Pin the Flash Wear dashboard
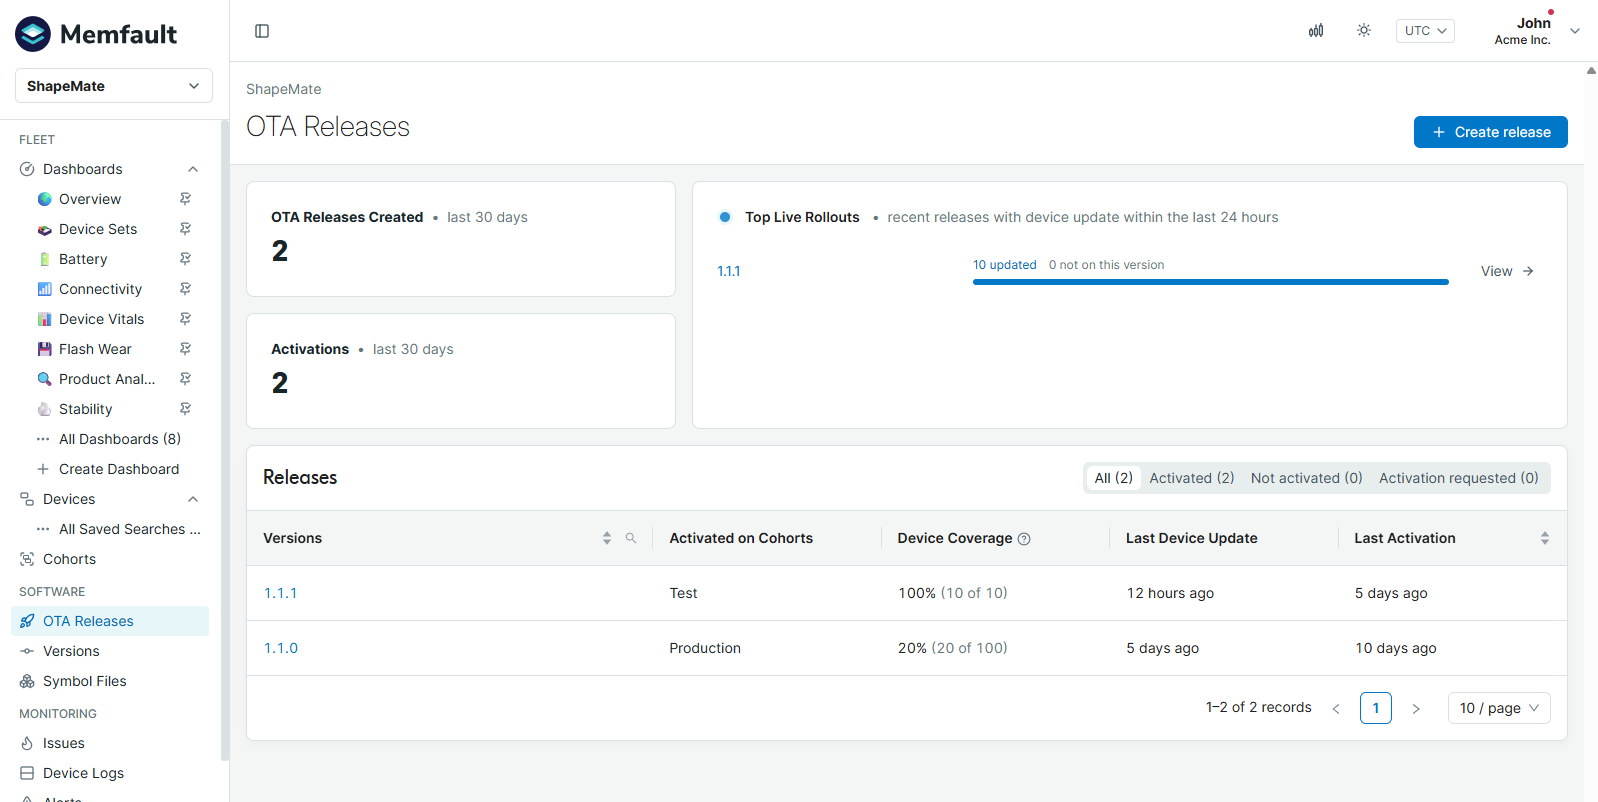 (x=185, y=349)
